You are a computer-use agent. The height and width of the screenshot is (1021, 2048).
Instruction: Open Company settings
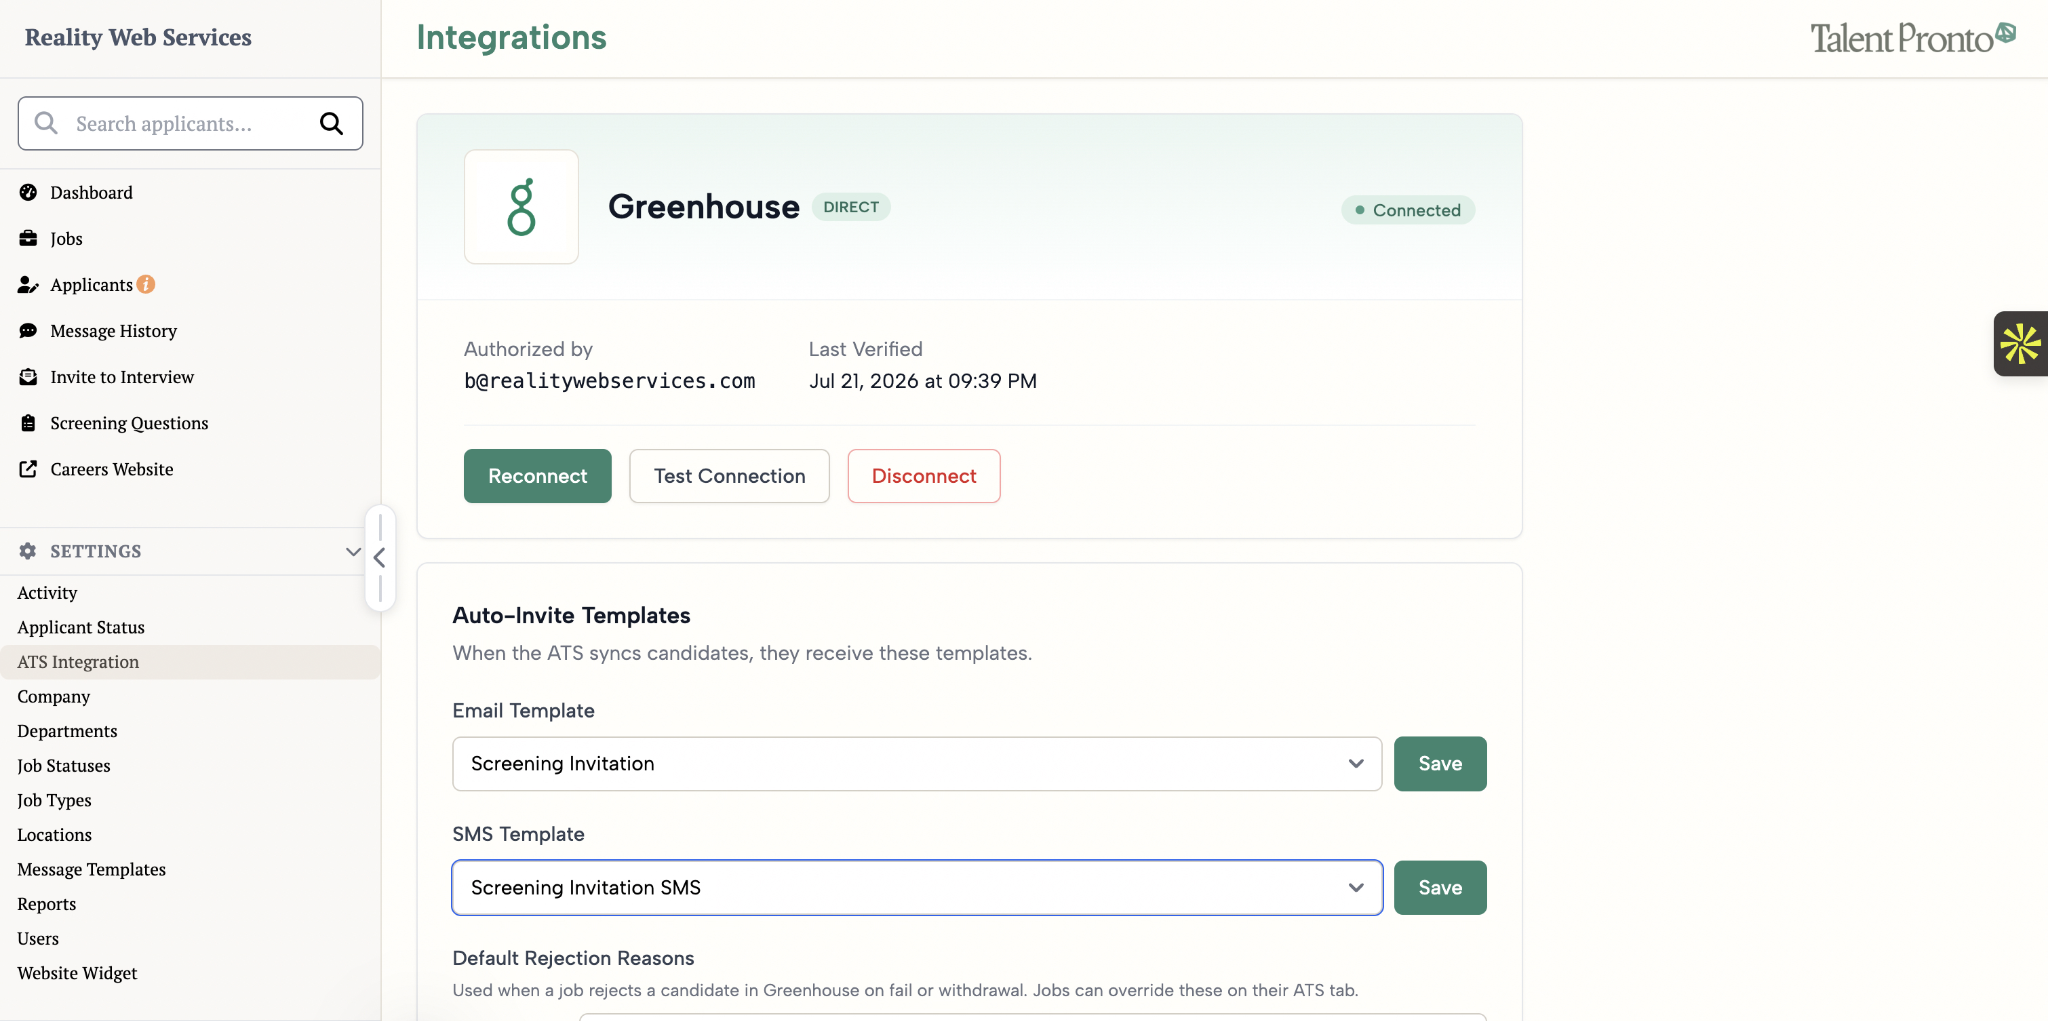point(53,697)
